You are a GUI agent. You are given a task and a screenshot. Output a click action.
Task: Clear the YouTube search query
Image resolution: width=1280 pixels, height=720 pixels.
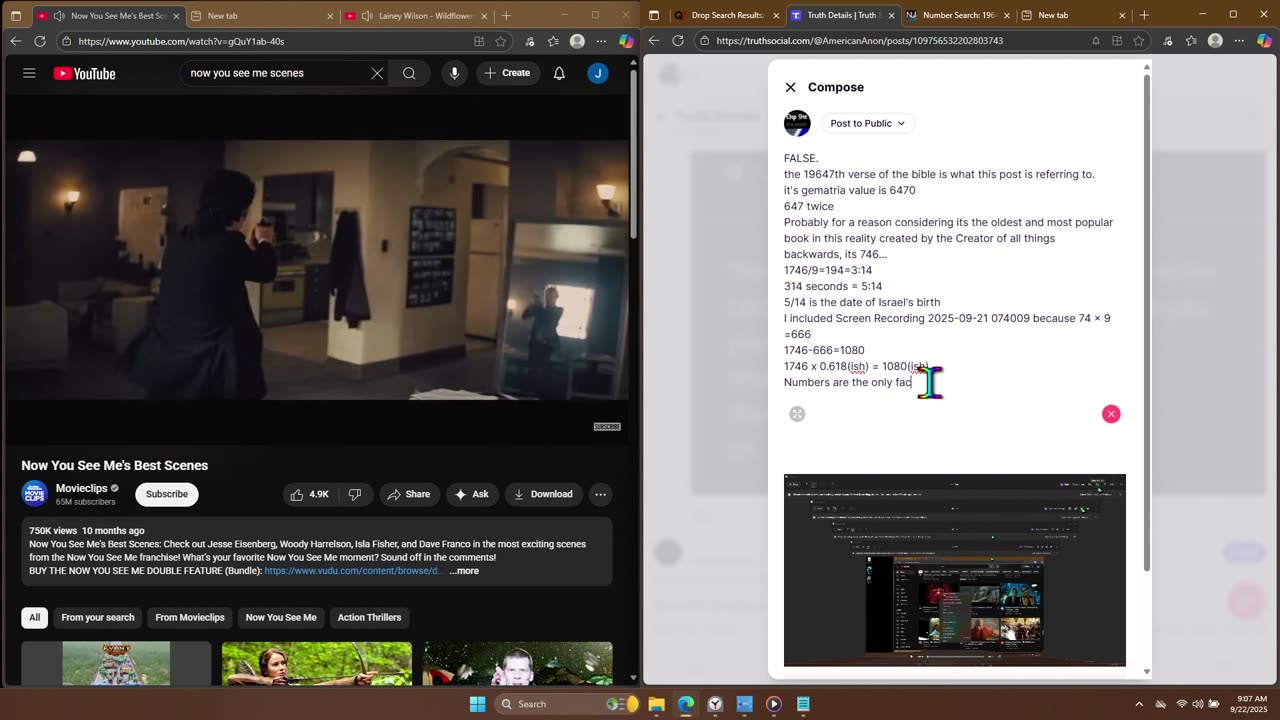377,73
